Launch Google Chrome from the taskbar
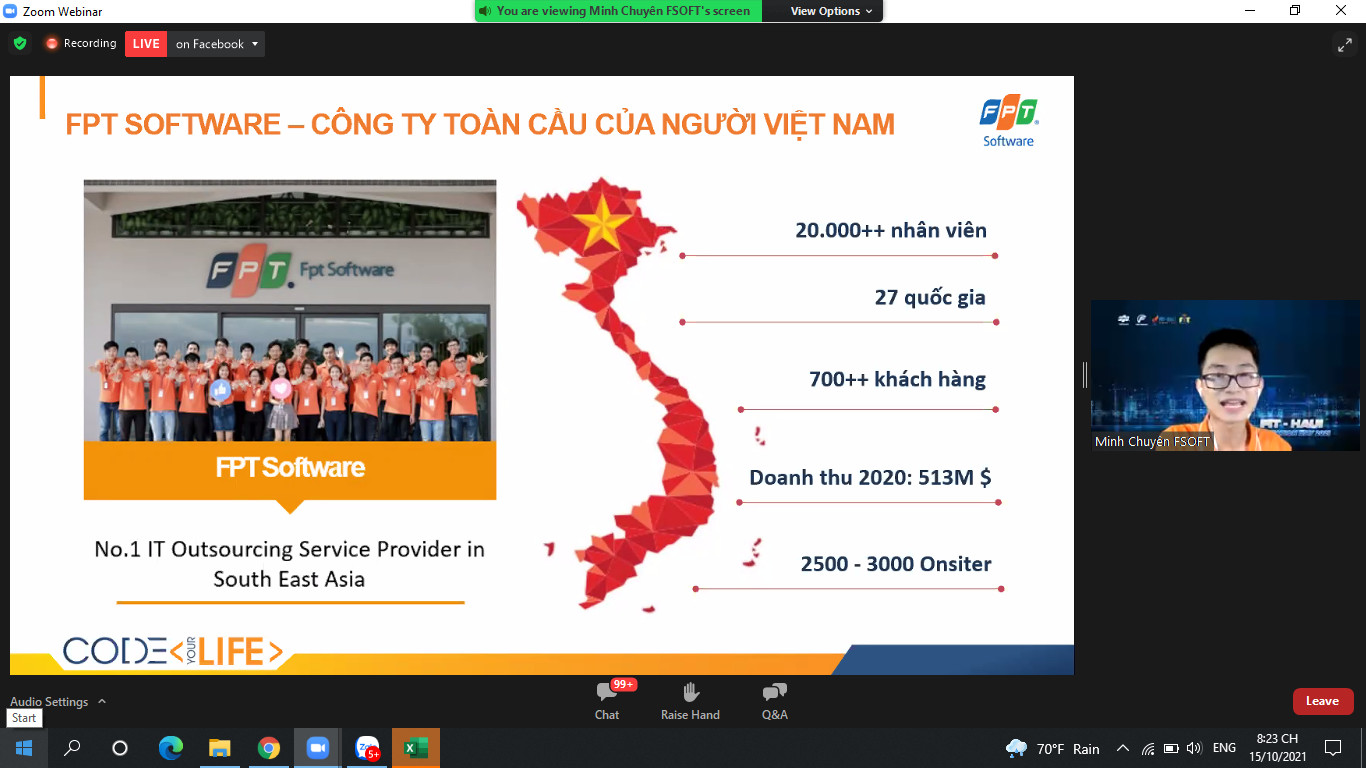 pyautogui.click(x=268, y=748)
